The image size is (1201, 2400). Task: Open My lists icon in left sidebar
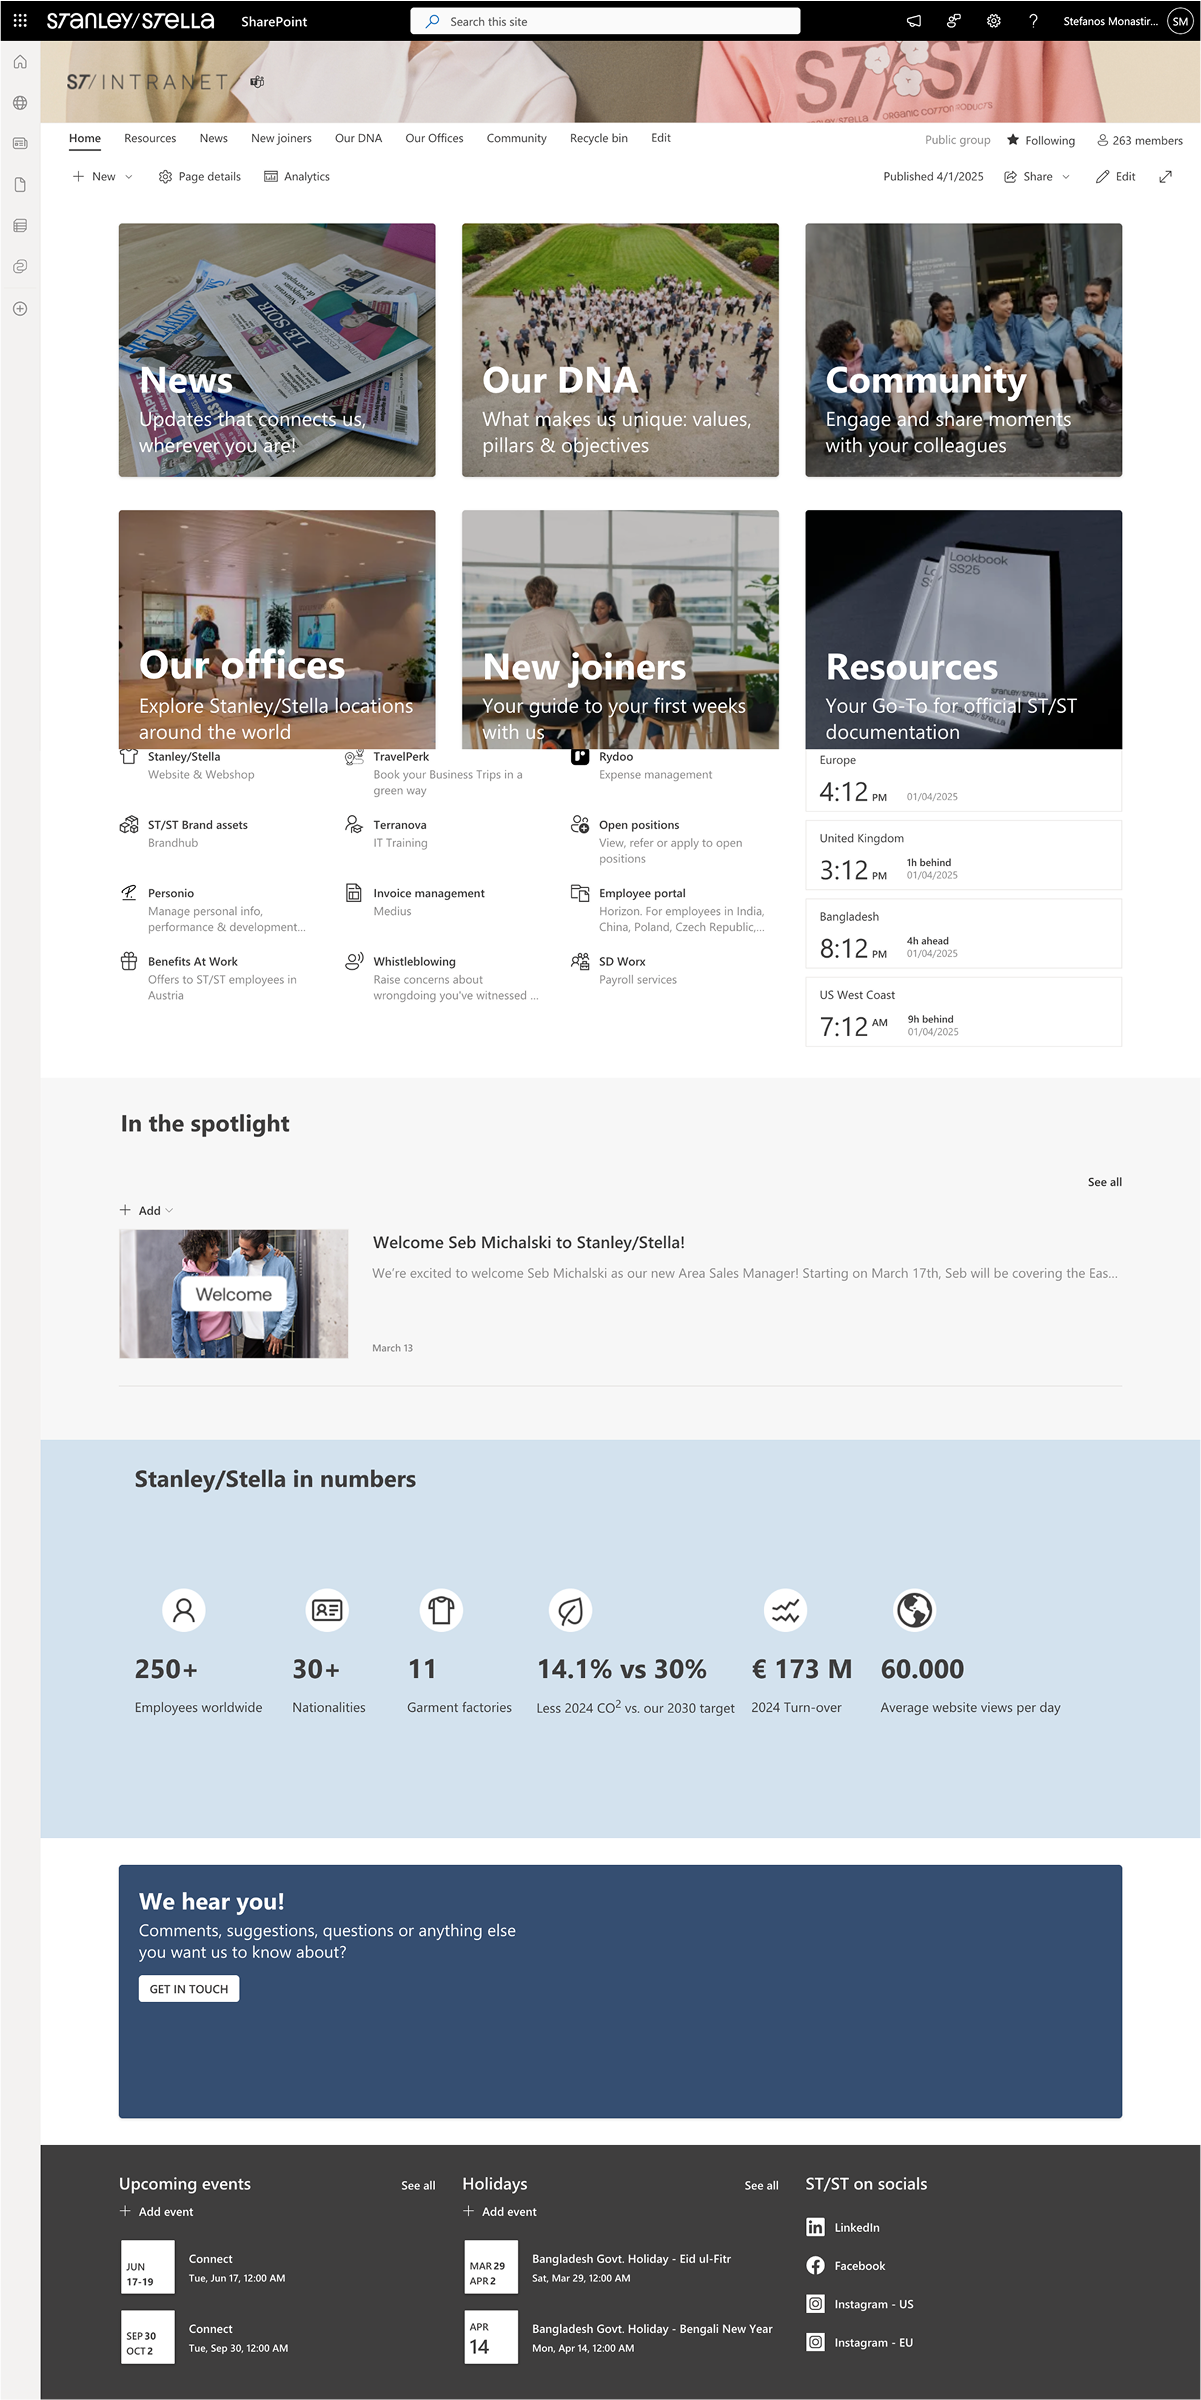(20, 226)
